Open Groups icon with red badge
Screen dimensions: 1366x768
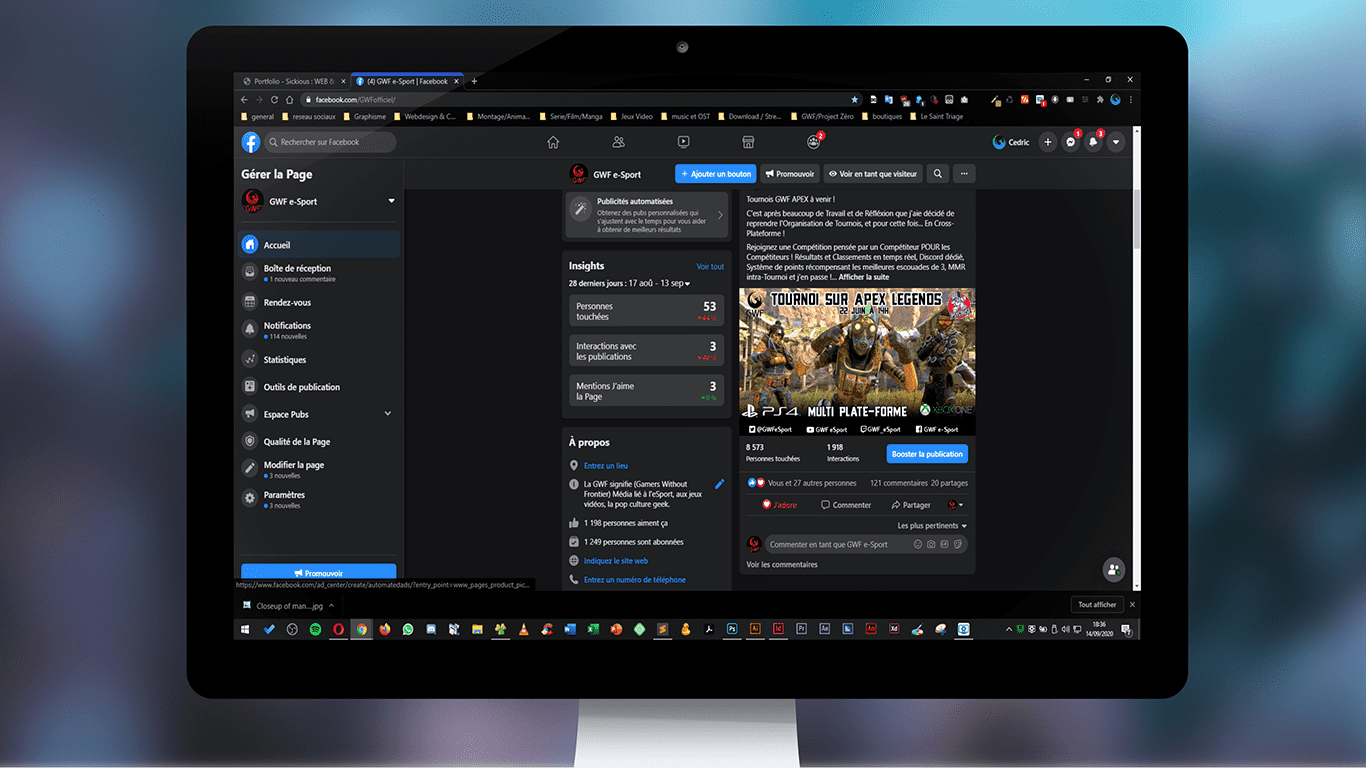[x=813, y=142]
